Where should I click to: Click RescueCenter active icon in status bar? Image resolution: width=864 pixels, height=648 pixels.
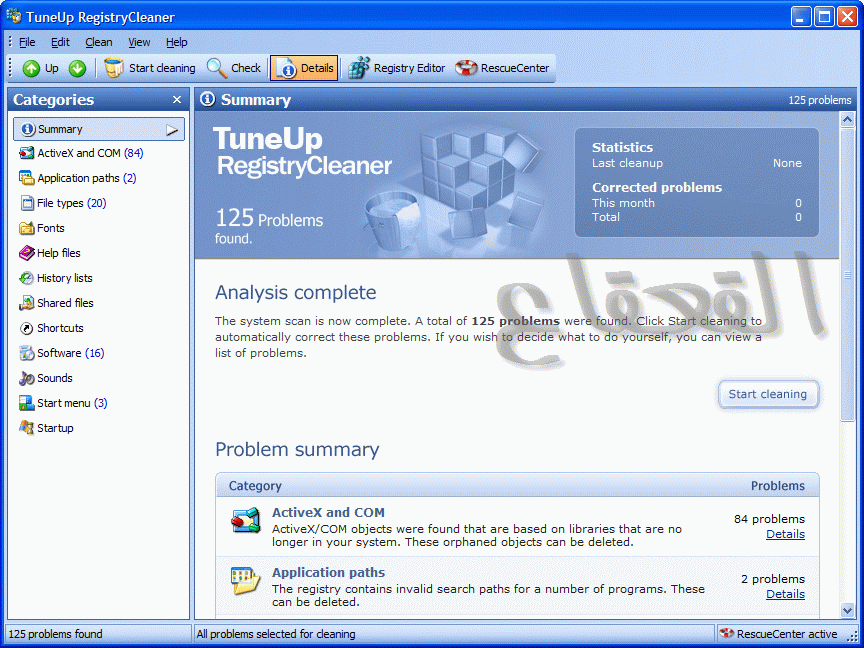(727, 634)
